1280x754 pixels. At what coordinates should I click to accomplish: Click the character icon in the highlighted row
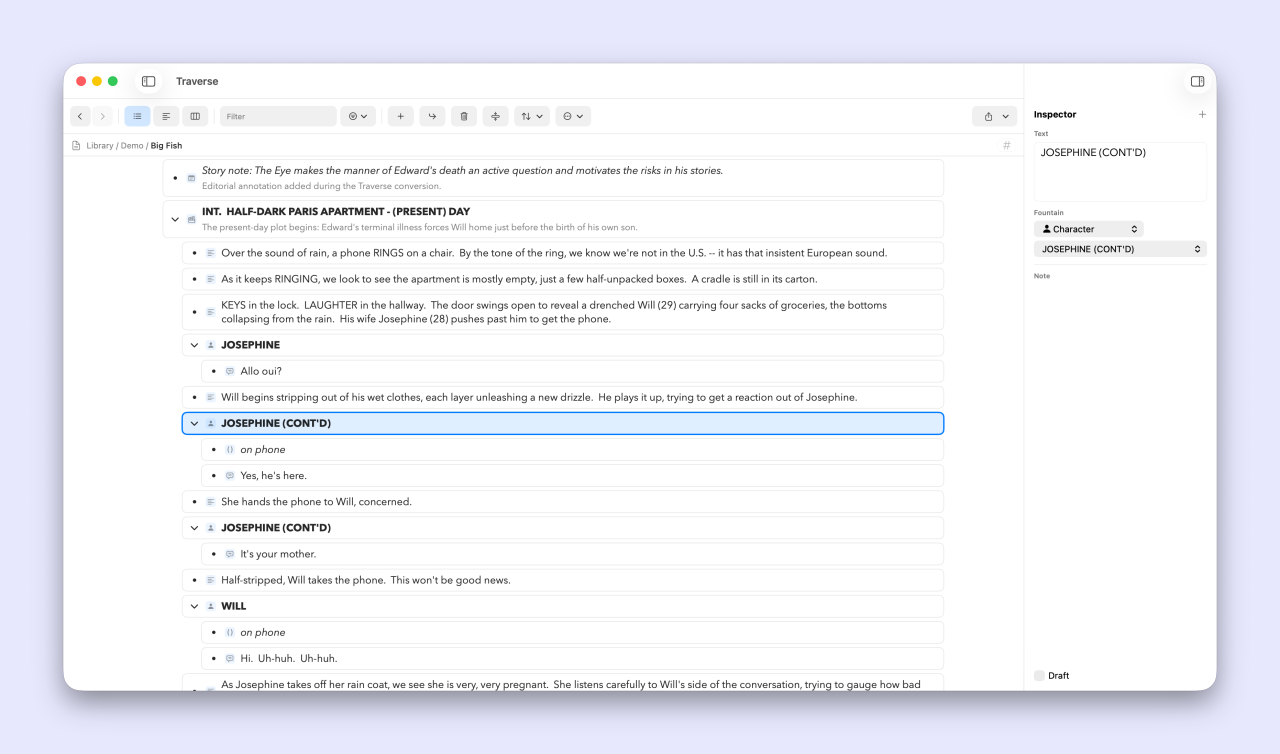[x=211, y=423]
